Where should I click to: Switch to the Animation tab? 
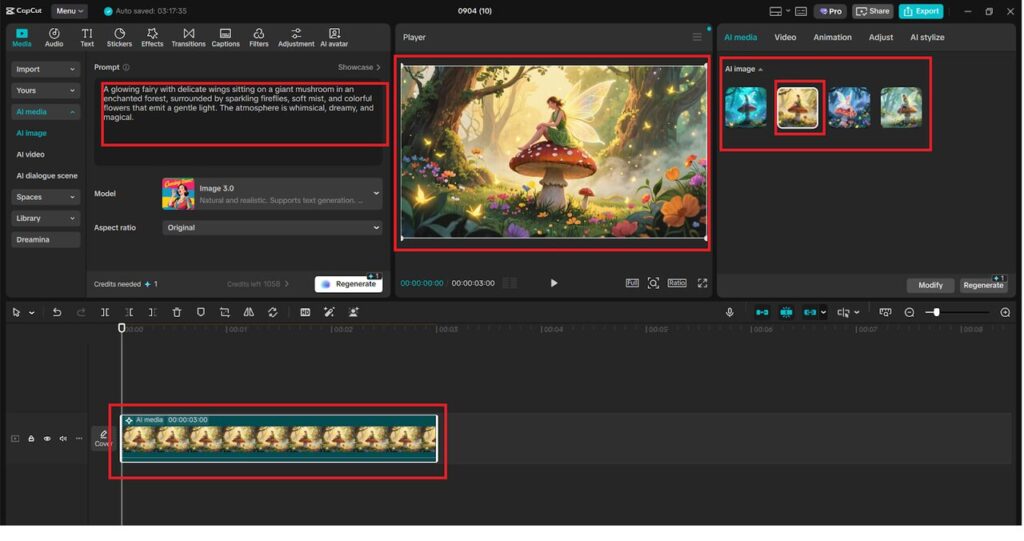pos(832,37)
